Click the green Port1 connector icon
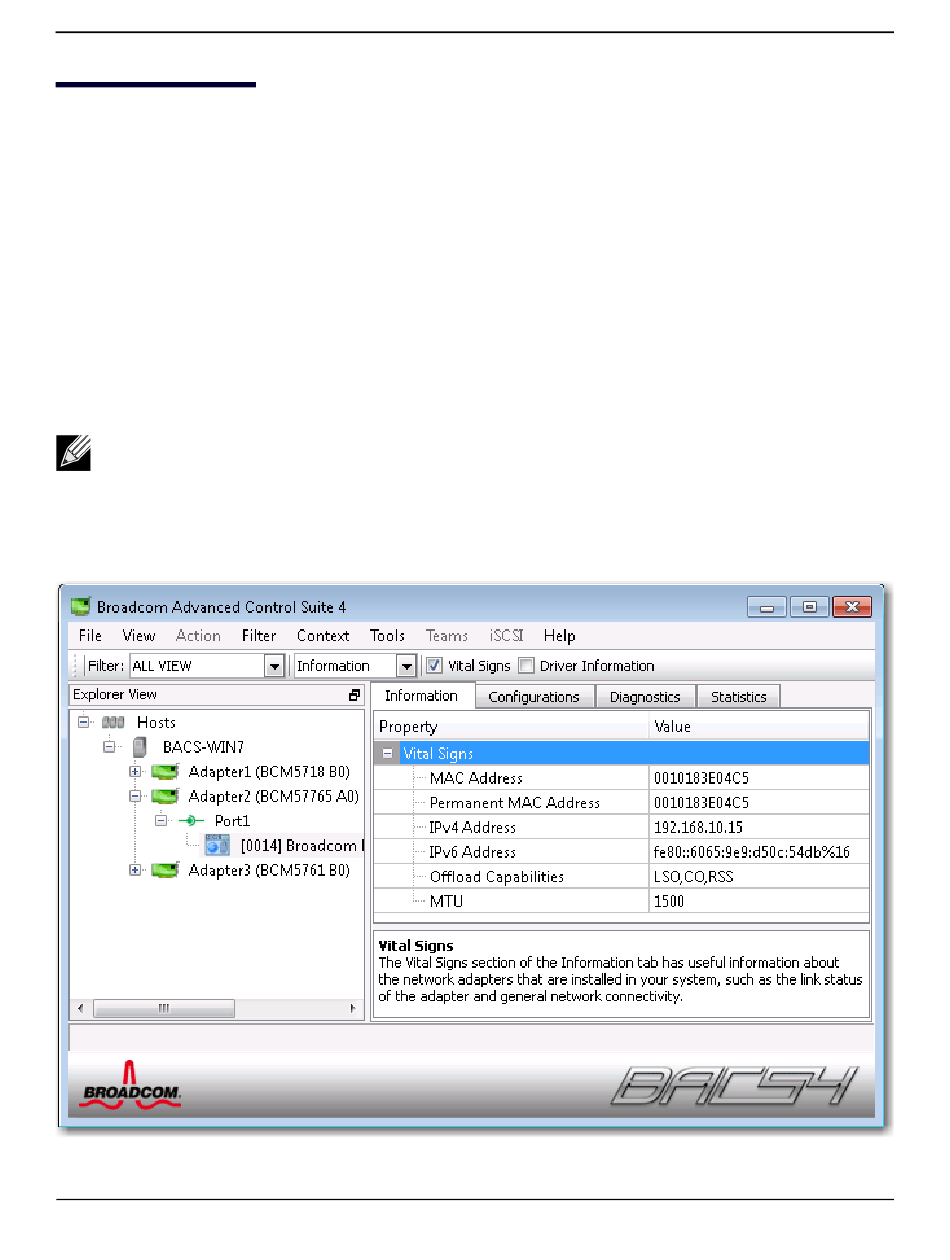The width and height of the screenshot is (950, 1260). [190, 820]
